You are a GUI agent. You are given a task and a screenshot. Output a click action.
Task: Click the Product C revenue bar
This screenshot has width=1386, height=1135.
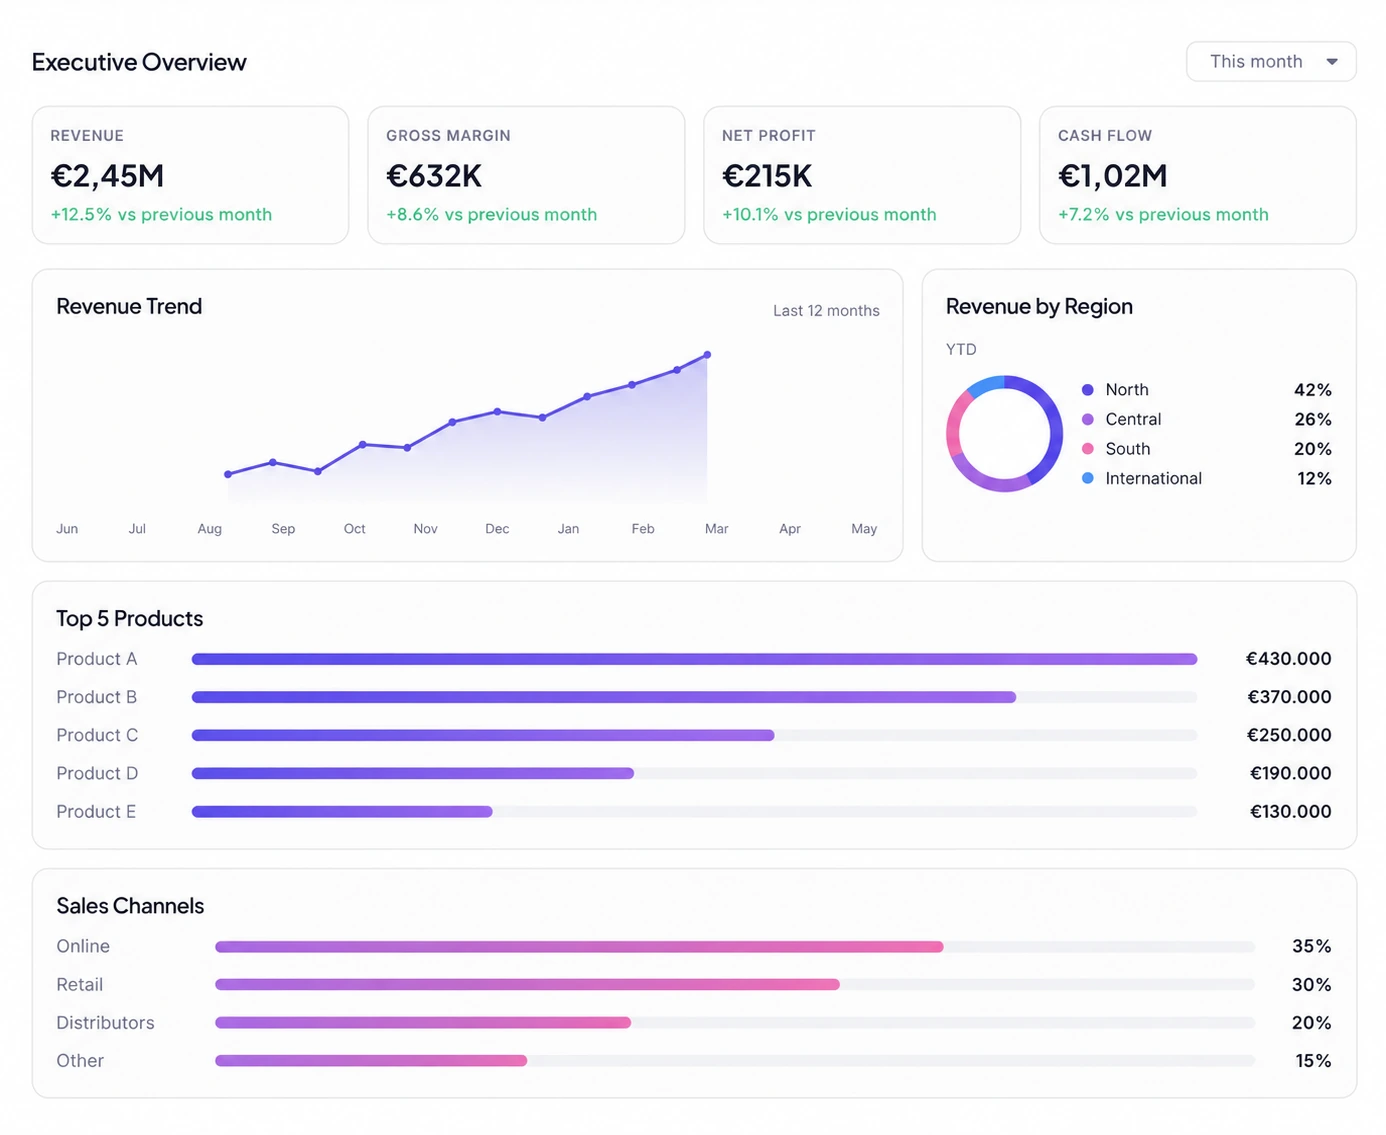(483, 735)
